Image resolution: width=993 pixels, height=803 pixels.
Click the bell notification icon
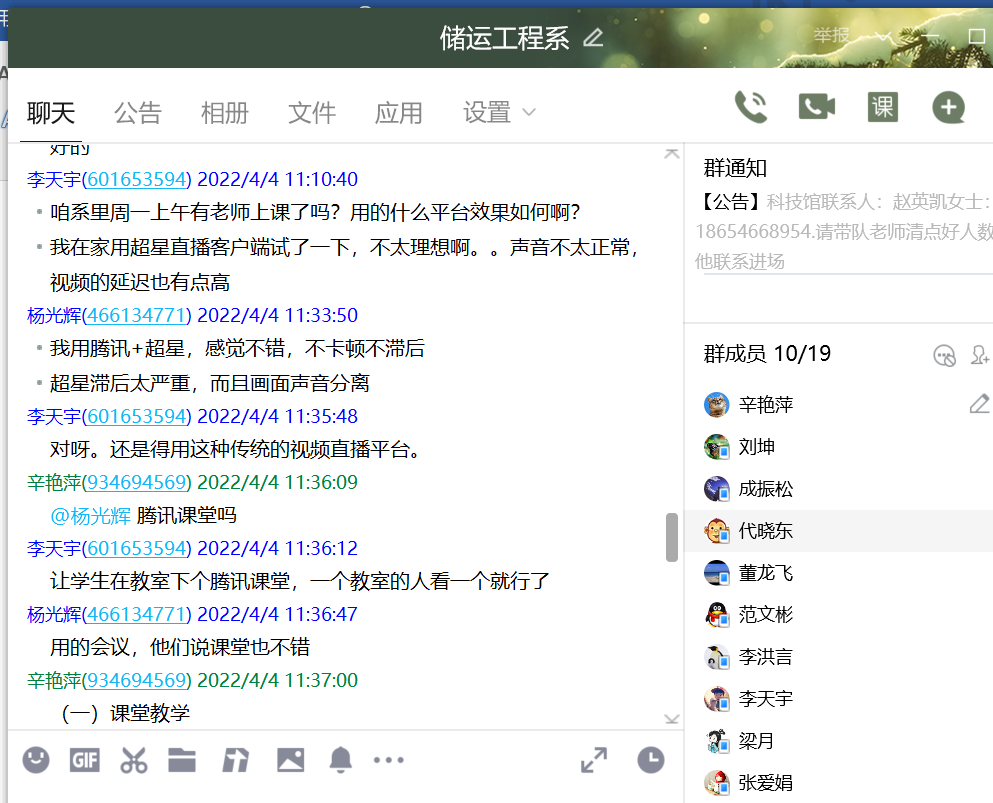point(340,760)
